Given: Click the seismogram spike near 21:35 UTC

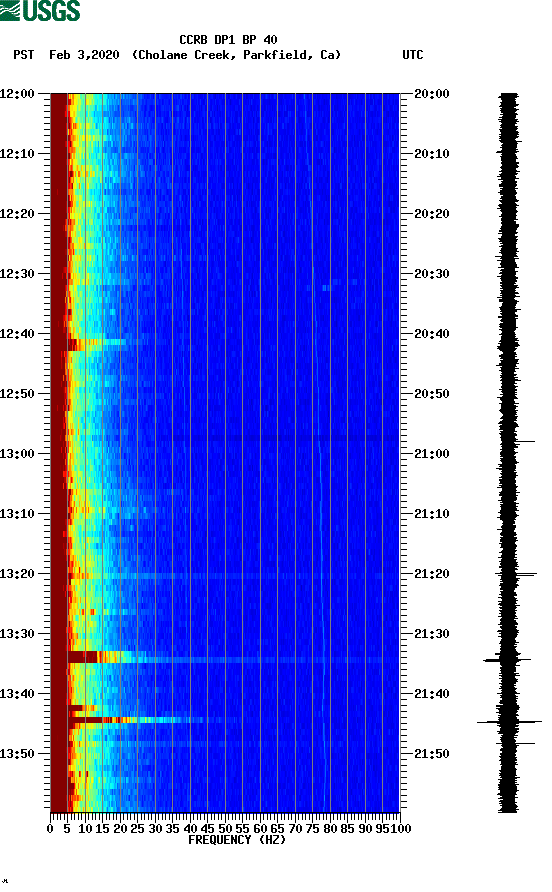Looking at the screenshot, I should (x=507, y=660).
